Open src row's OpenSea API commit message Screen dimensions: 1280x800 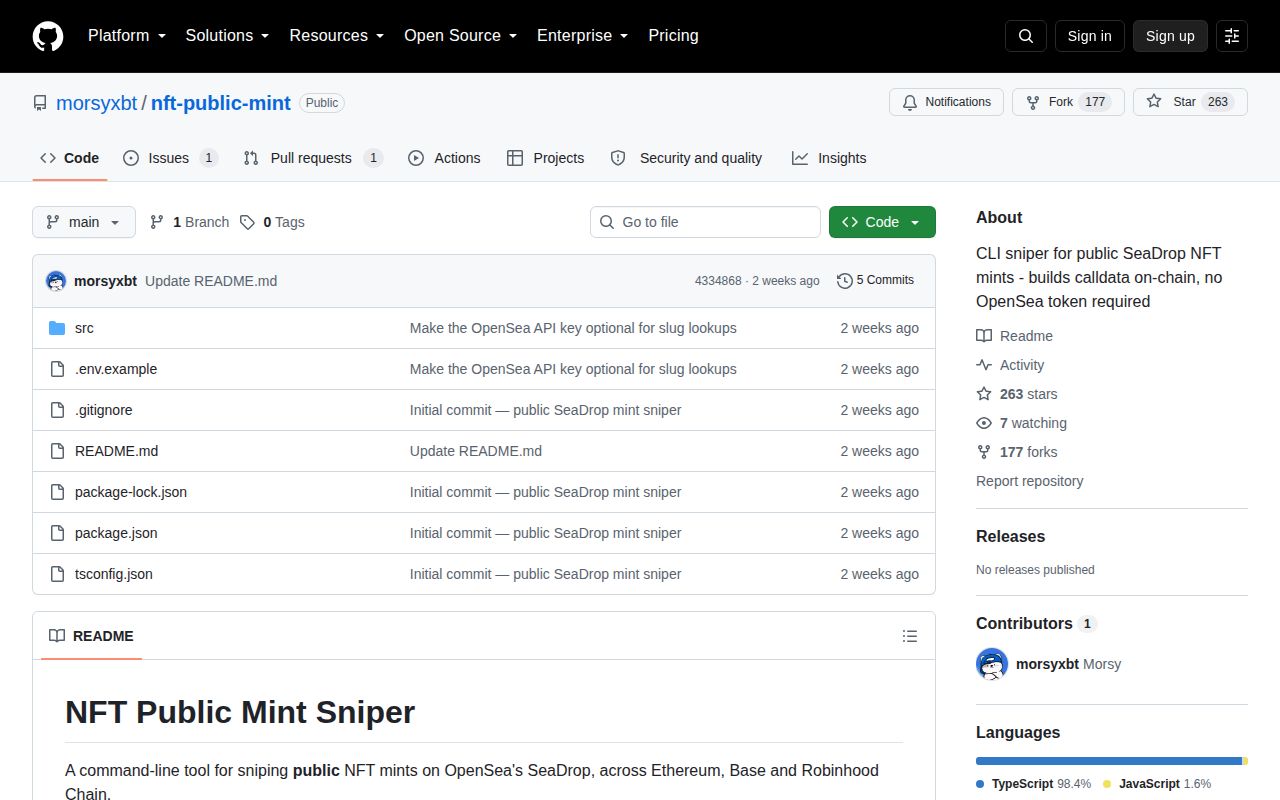573,328
